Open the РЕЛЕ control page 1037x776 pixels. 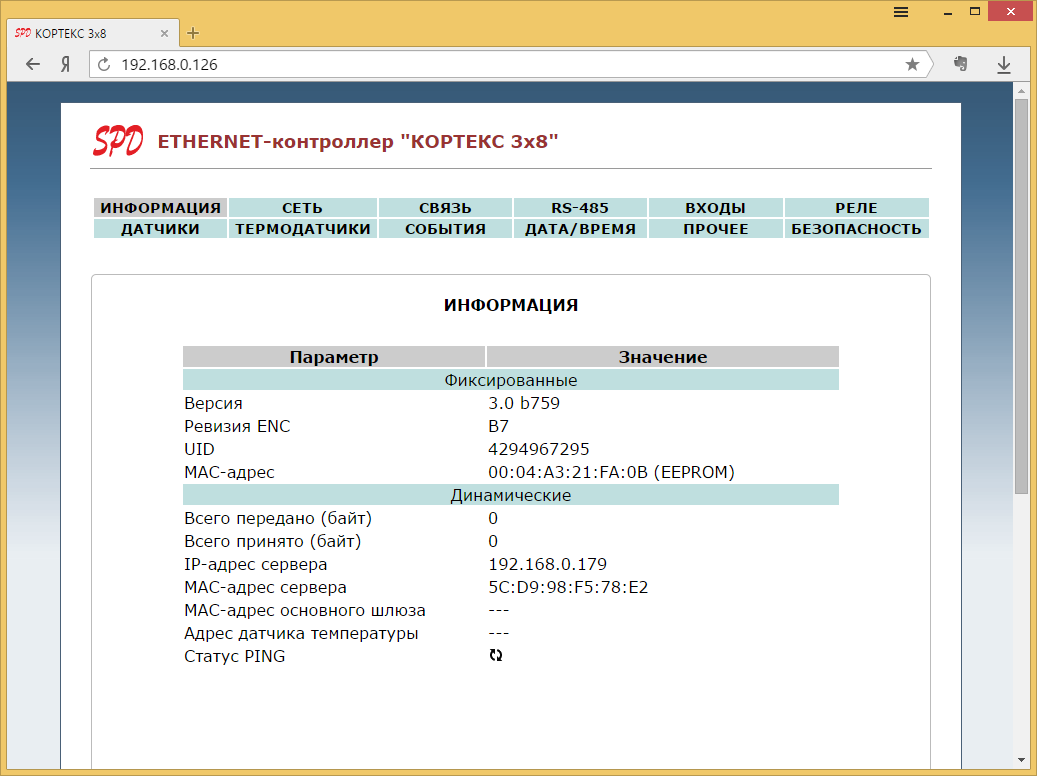856,208
